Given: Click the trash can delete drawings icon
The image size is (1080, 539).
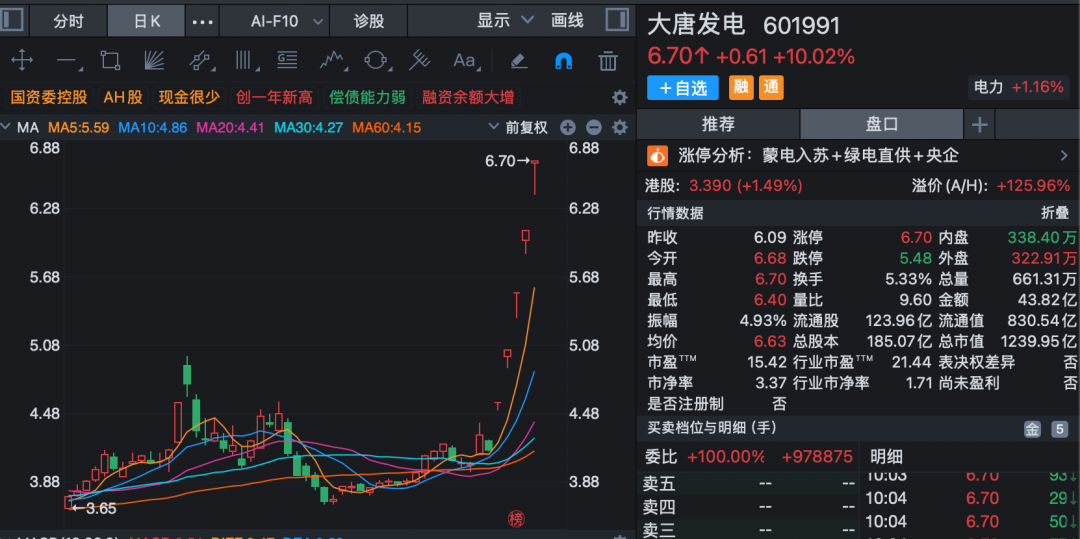Looking at the screenshot, I should point(608,61).
